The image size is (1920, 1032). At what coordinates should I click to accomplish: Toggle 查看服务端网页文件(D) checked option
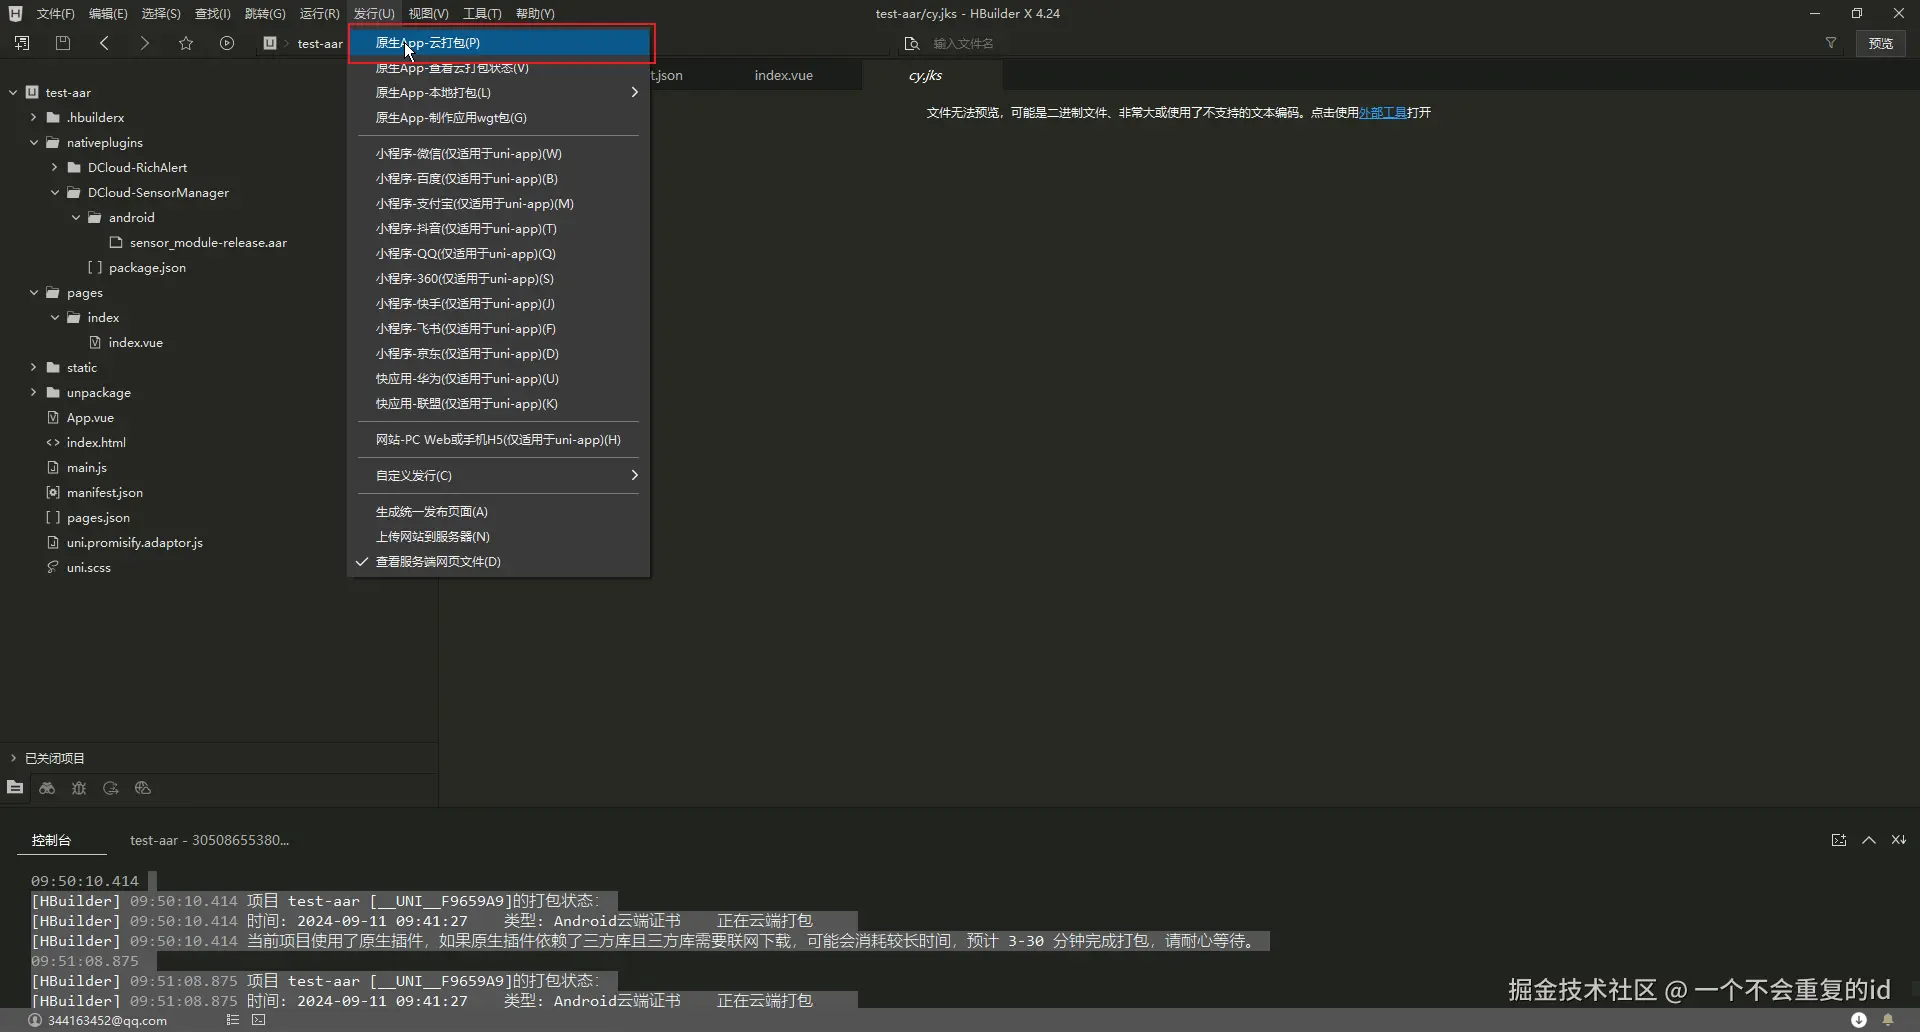[x=437, y=562]
